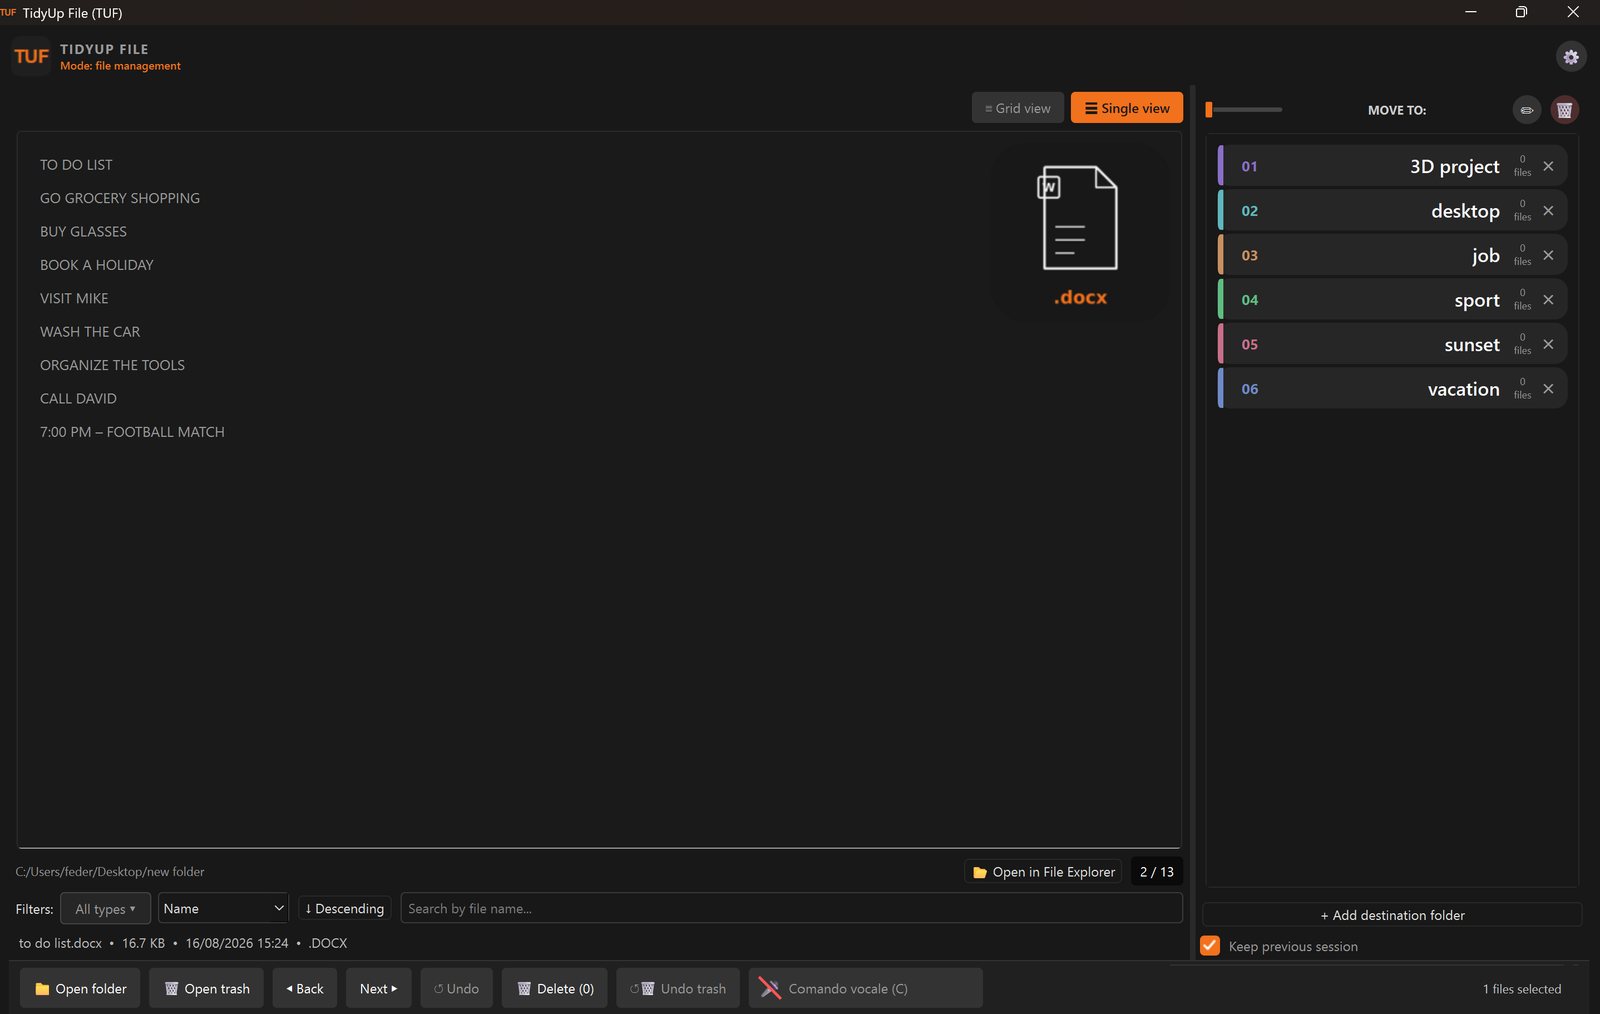This screenshot has height=1014, width=1600.
Task: Toggle the Descending sort order
Action: click(345, 908)
